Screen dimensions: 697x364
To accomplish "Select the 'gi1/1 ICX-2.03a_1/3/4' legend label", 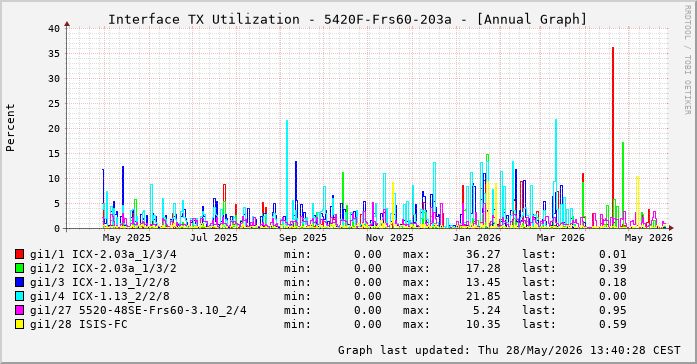I will [103, 254].
